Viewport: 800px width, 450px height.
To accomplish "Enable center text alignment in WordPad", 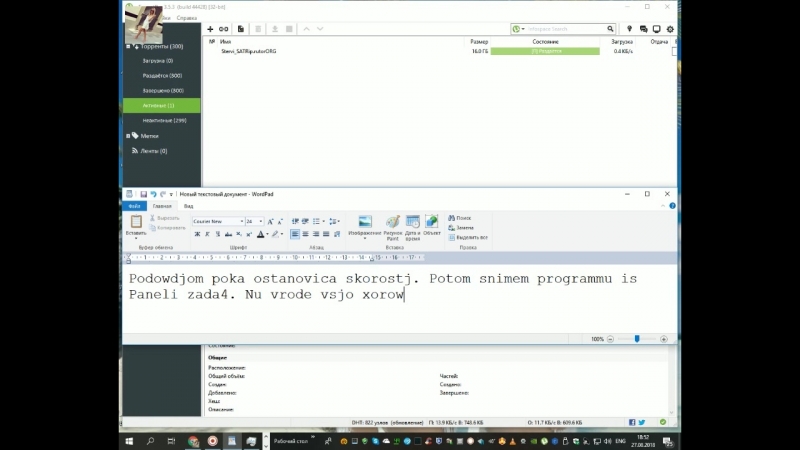I will pos(306,234).
